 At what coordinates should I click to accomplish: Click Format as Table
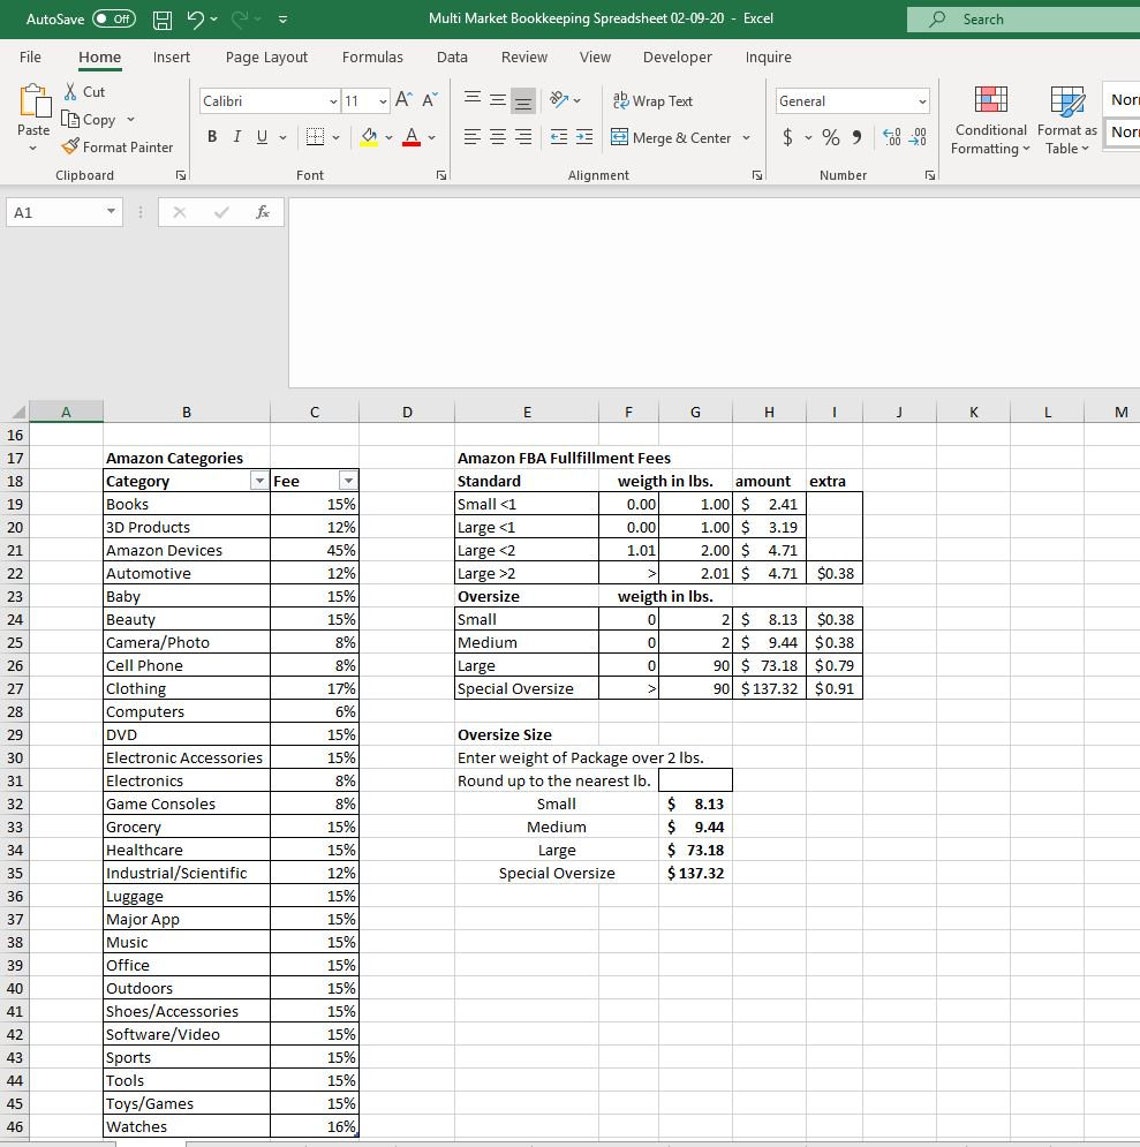[1066, 120]
